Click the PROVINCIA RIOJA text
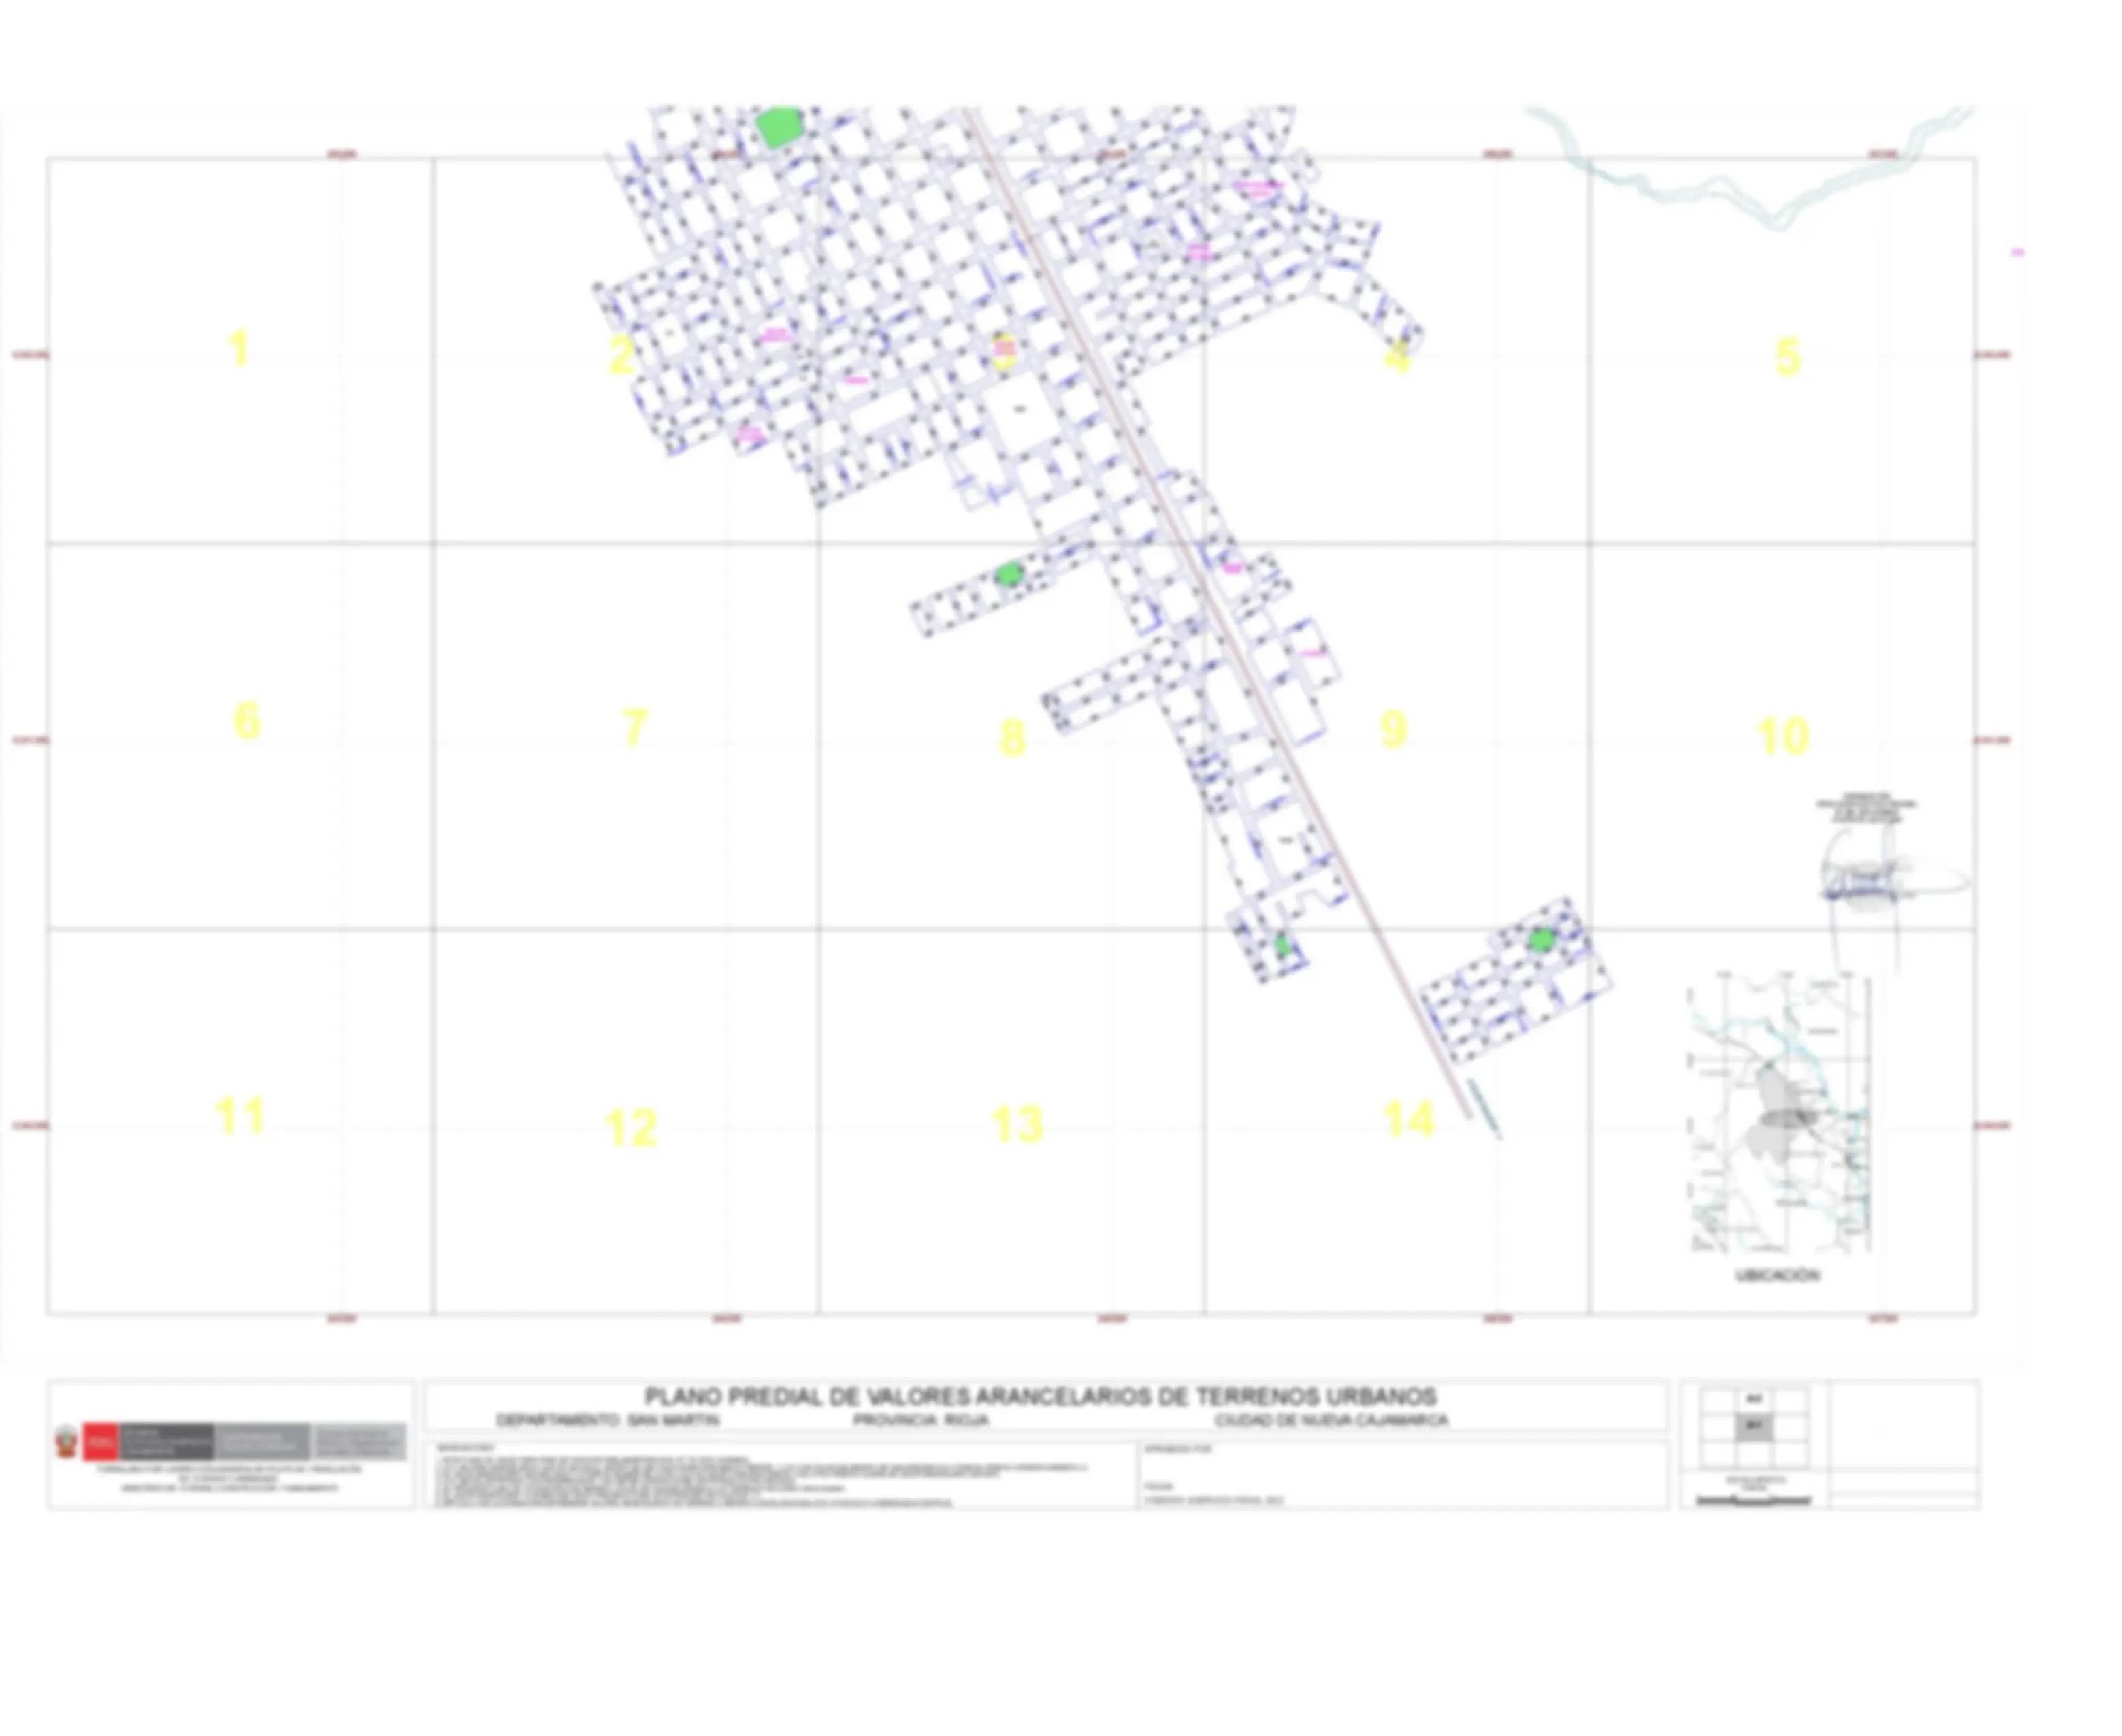 tap(921, 1420)
